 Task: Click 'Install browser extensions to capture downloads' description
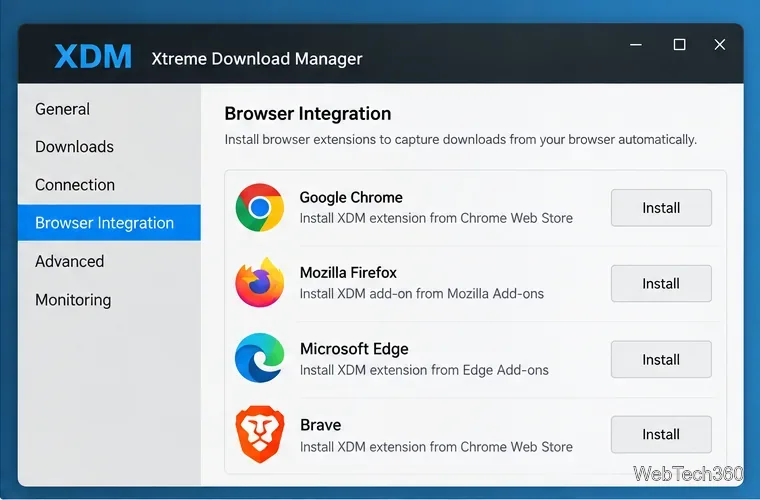click(x=460, y=140)
